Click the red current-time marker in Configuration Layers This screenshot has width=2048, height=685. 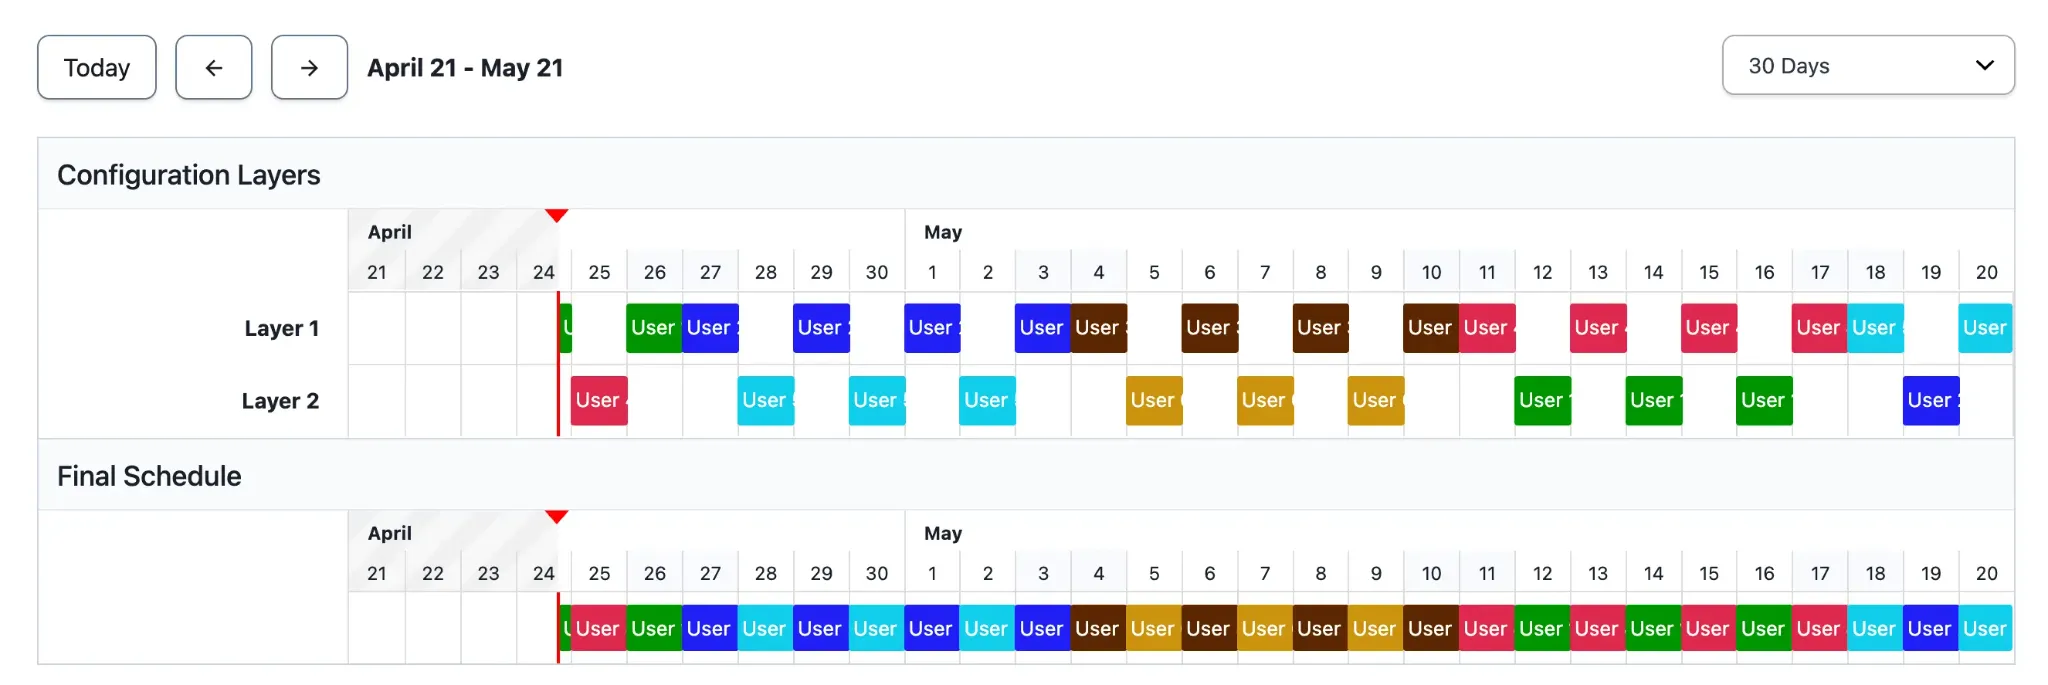[557, 216]
